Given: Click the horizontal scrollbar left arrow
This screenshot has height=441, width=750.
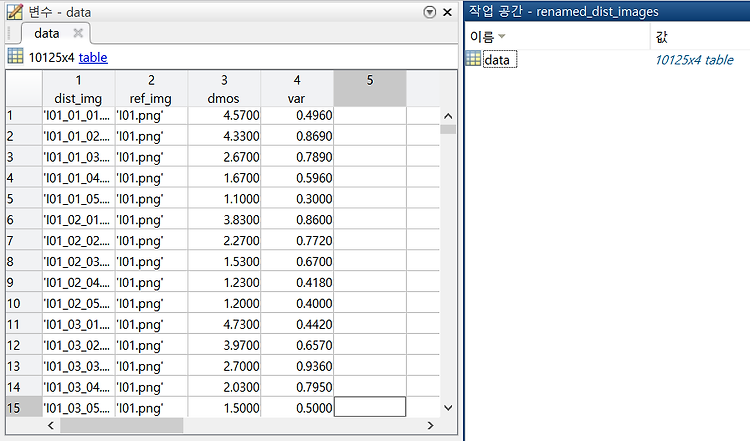Looking at the screenshot, I should coord(51,425).
